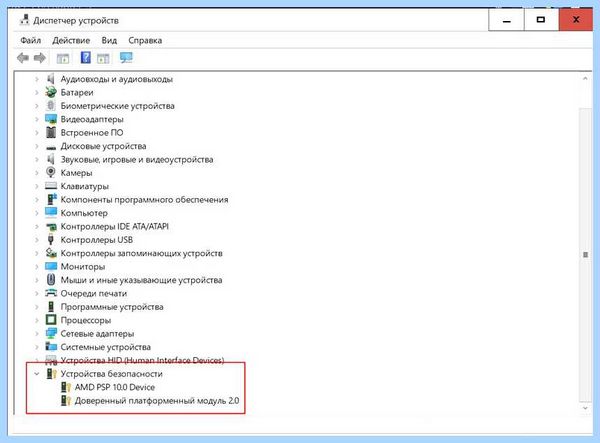
Task: Select the Процессоры chip icon
Action: point(51,319)
